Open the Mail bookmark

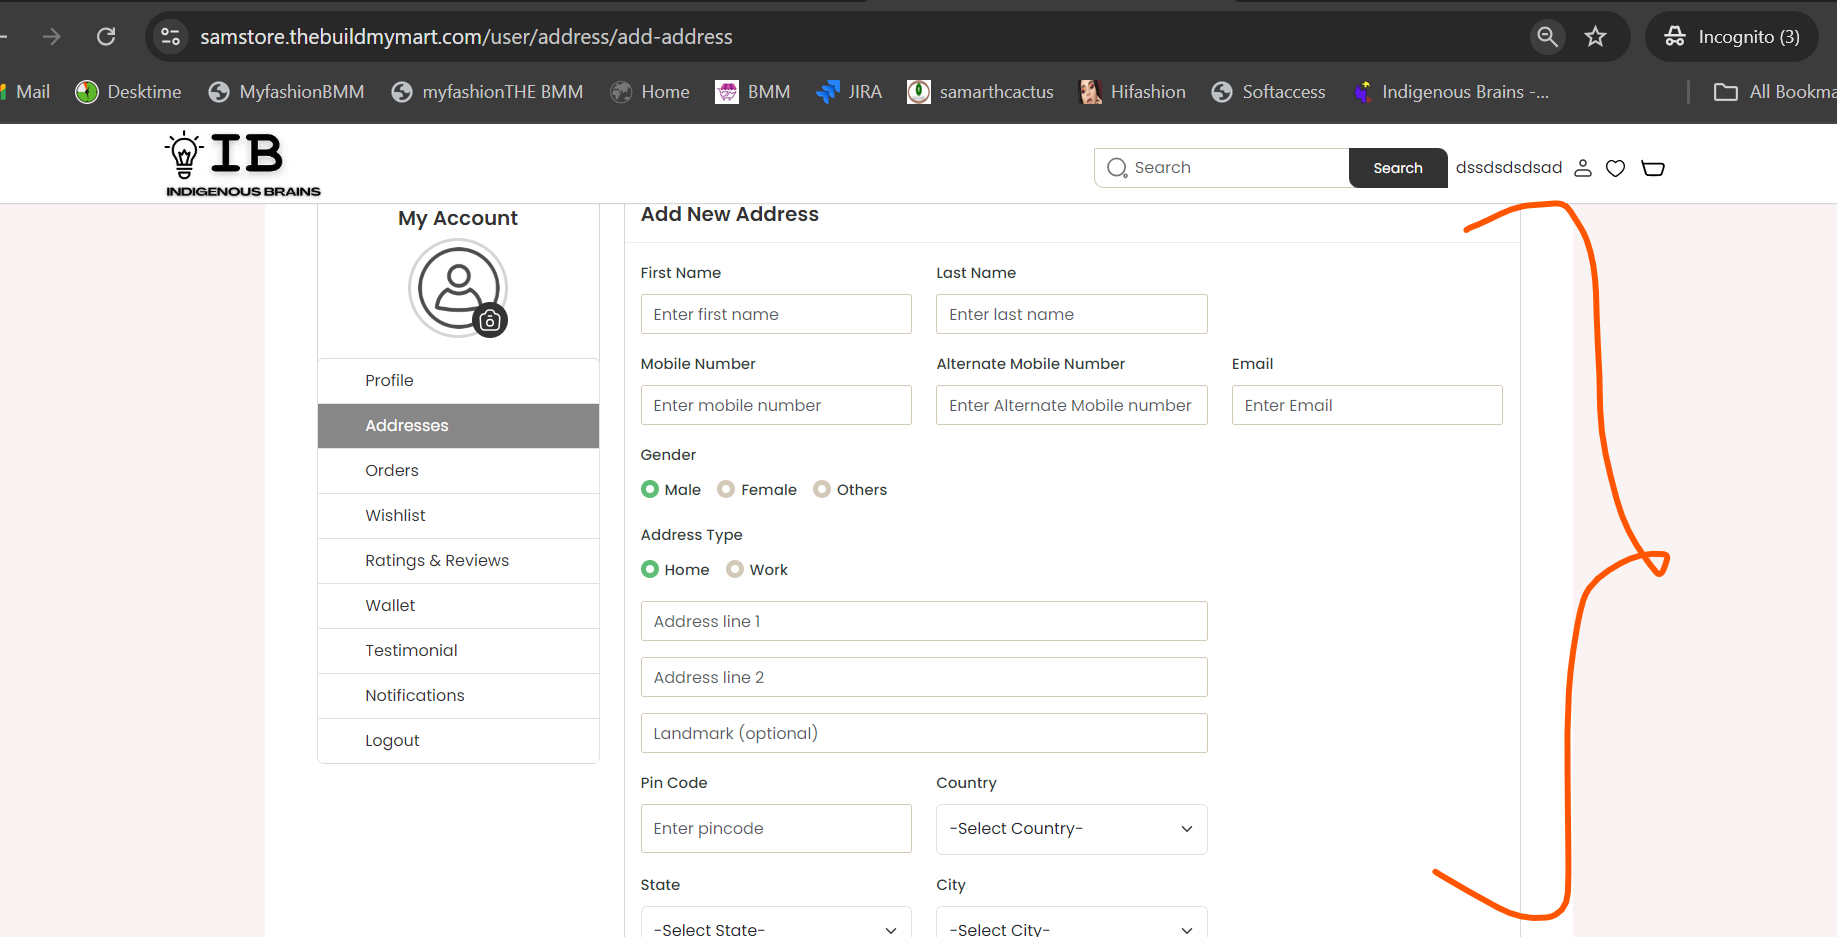(26, 92)
